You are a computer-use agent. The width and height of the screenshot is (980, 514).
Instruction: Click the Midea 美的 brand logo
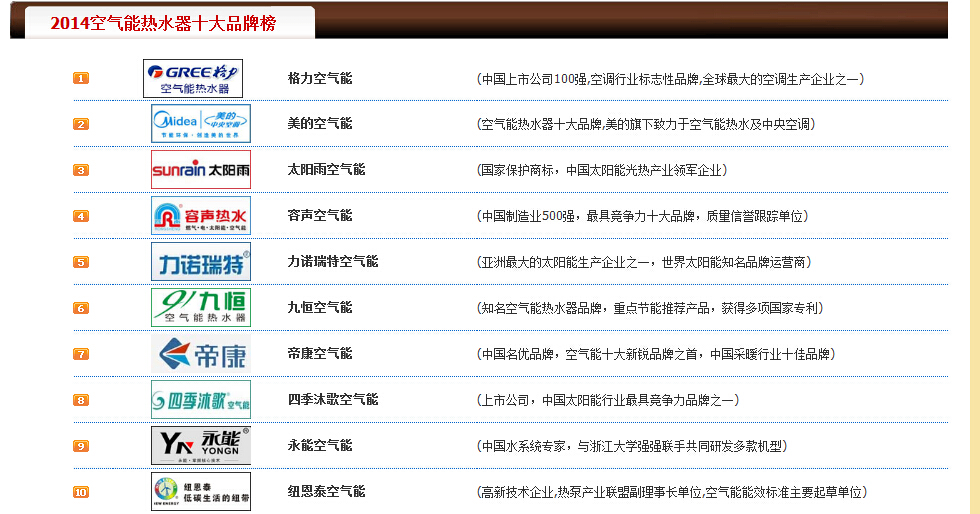click(201, 124)
